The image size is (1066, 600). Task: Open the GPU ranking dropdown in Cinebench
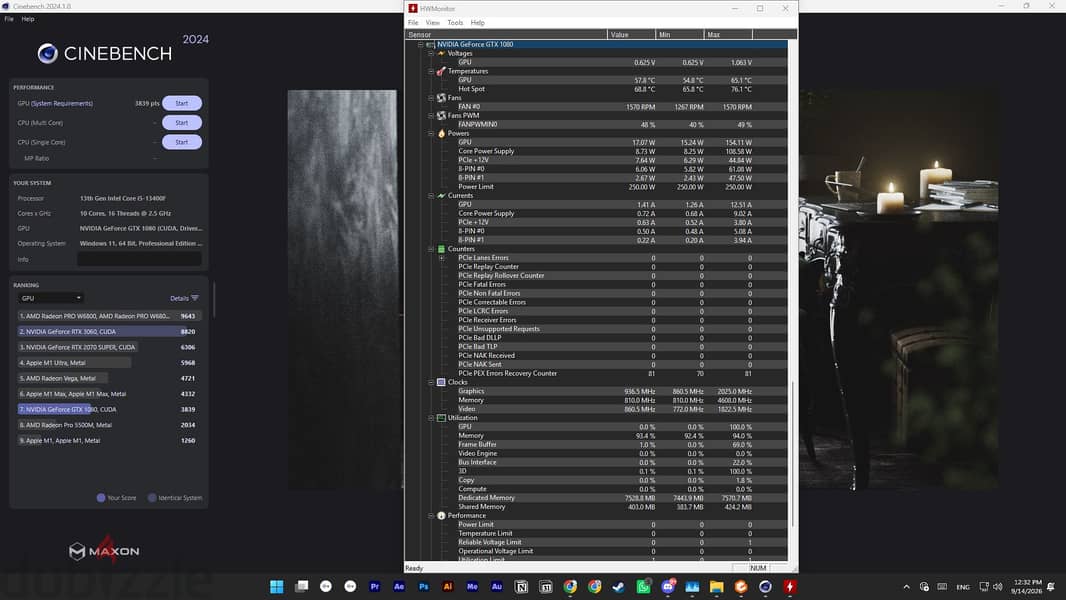[x=51, y=298]
